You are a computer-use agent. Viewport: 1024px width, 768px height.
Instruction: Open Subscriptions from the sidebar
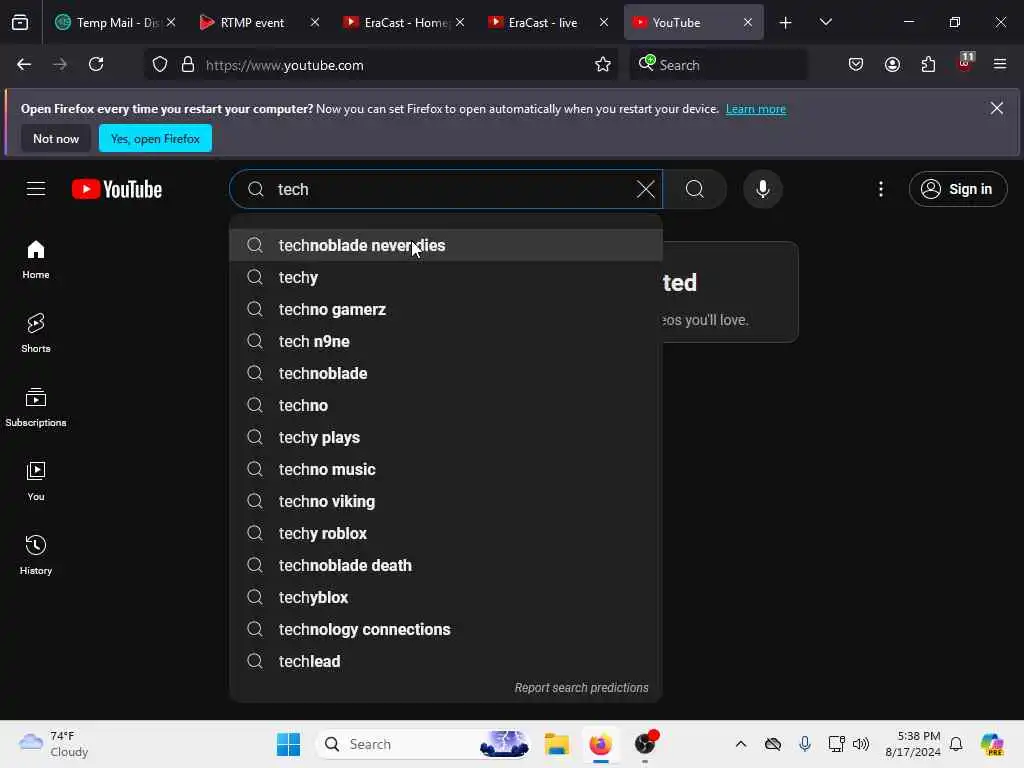(x=36, y=407)
